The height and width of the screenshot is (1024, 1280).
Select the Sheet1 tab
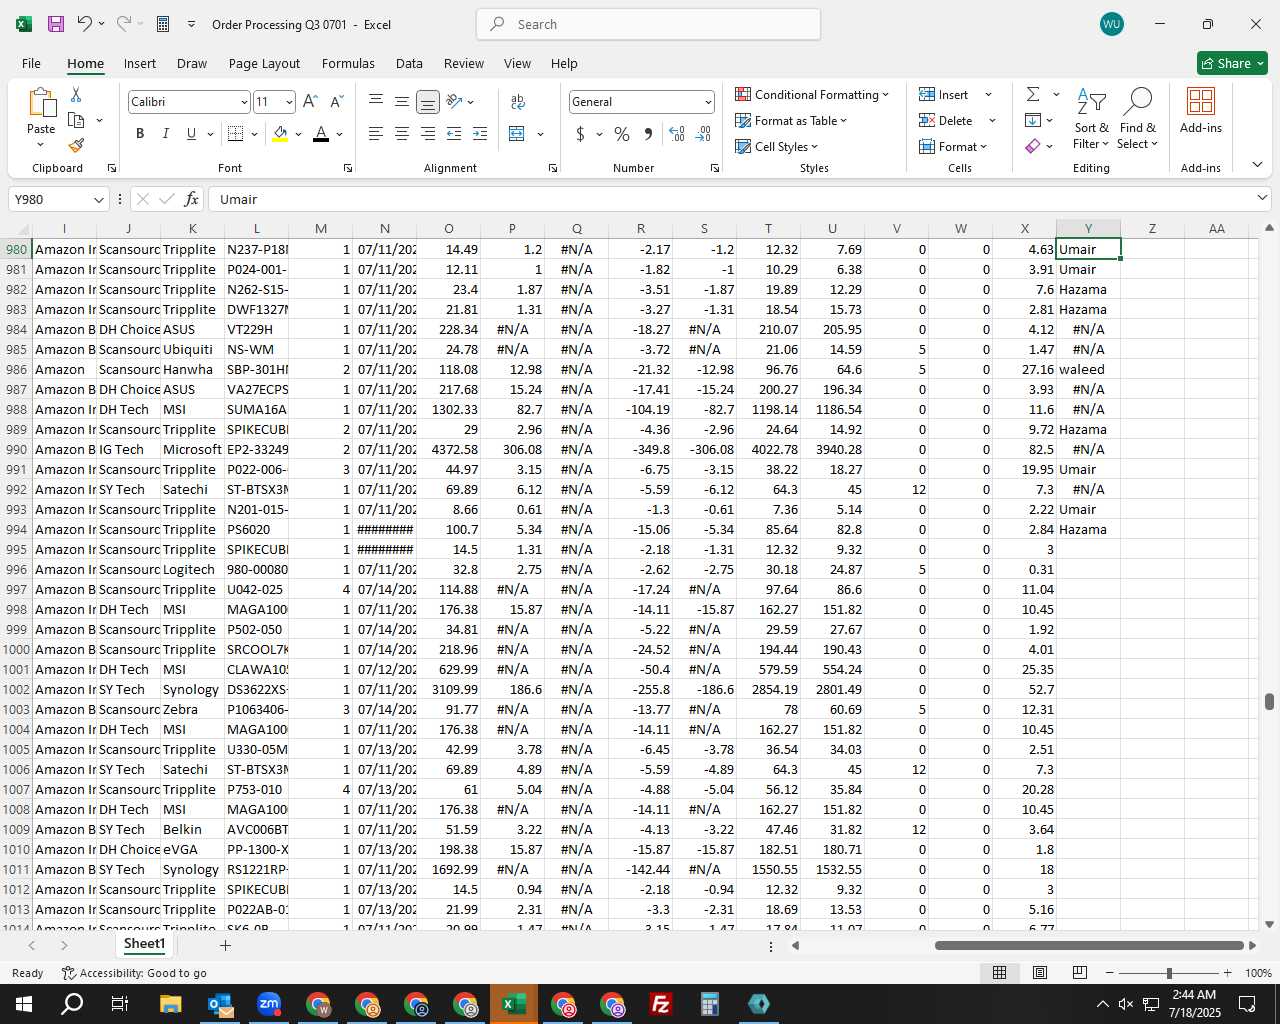144,944
